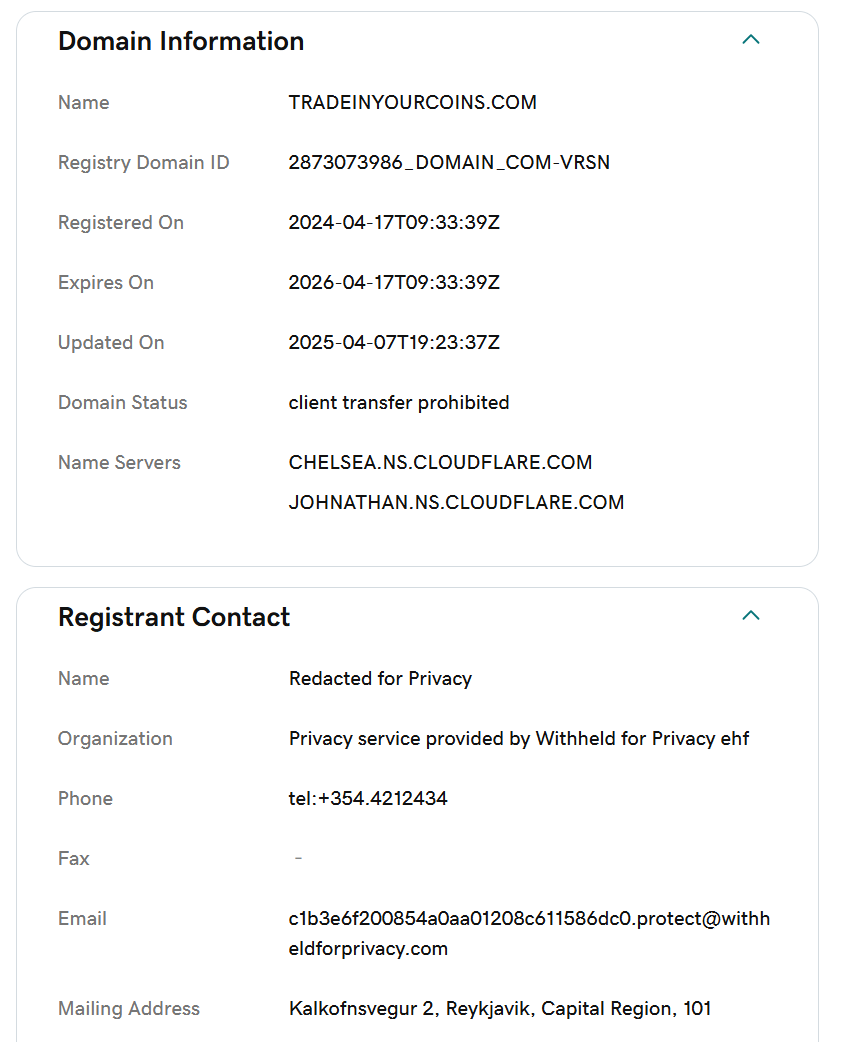
Task: Click the Name Servers label
Action: click(119, 463)
